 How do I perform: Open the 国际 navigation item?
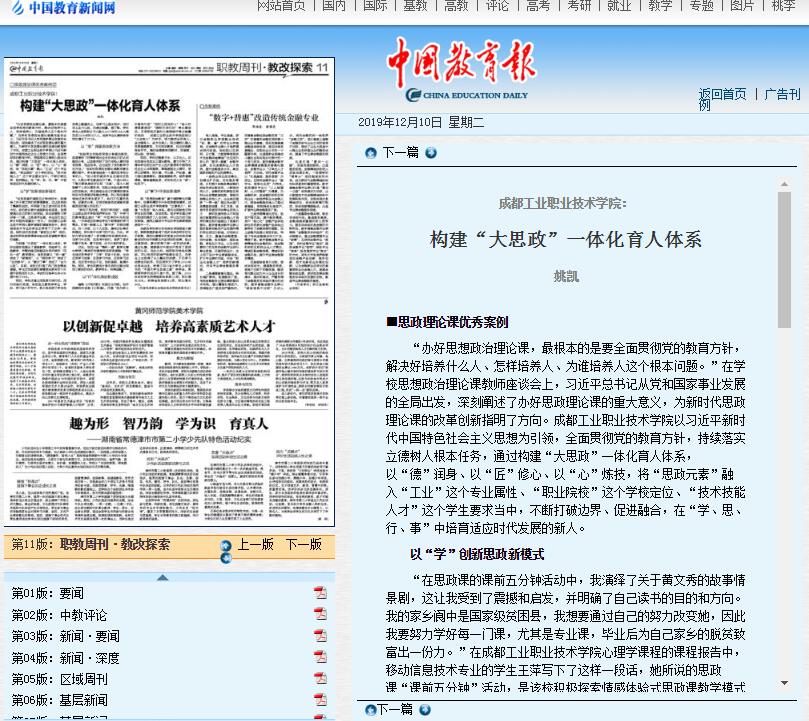(x=375, y=6)
